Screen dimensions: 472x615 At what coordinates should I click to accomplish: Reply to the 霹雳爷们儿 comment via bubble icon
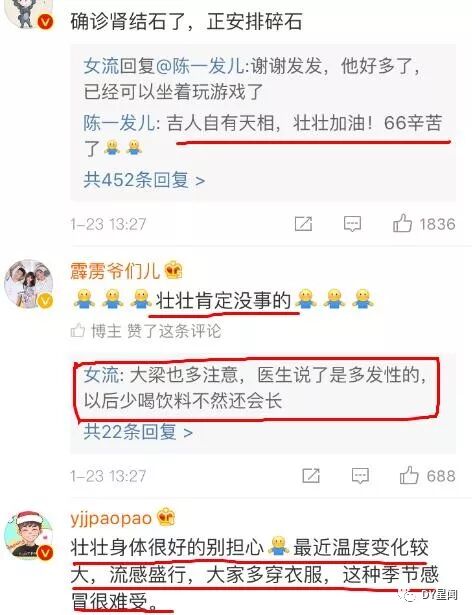click(x=360, y=476)
